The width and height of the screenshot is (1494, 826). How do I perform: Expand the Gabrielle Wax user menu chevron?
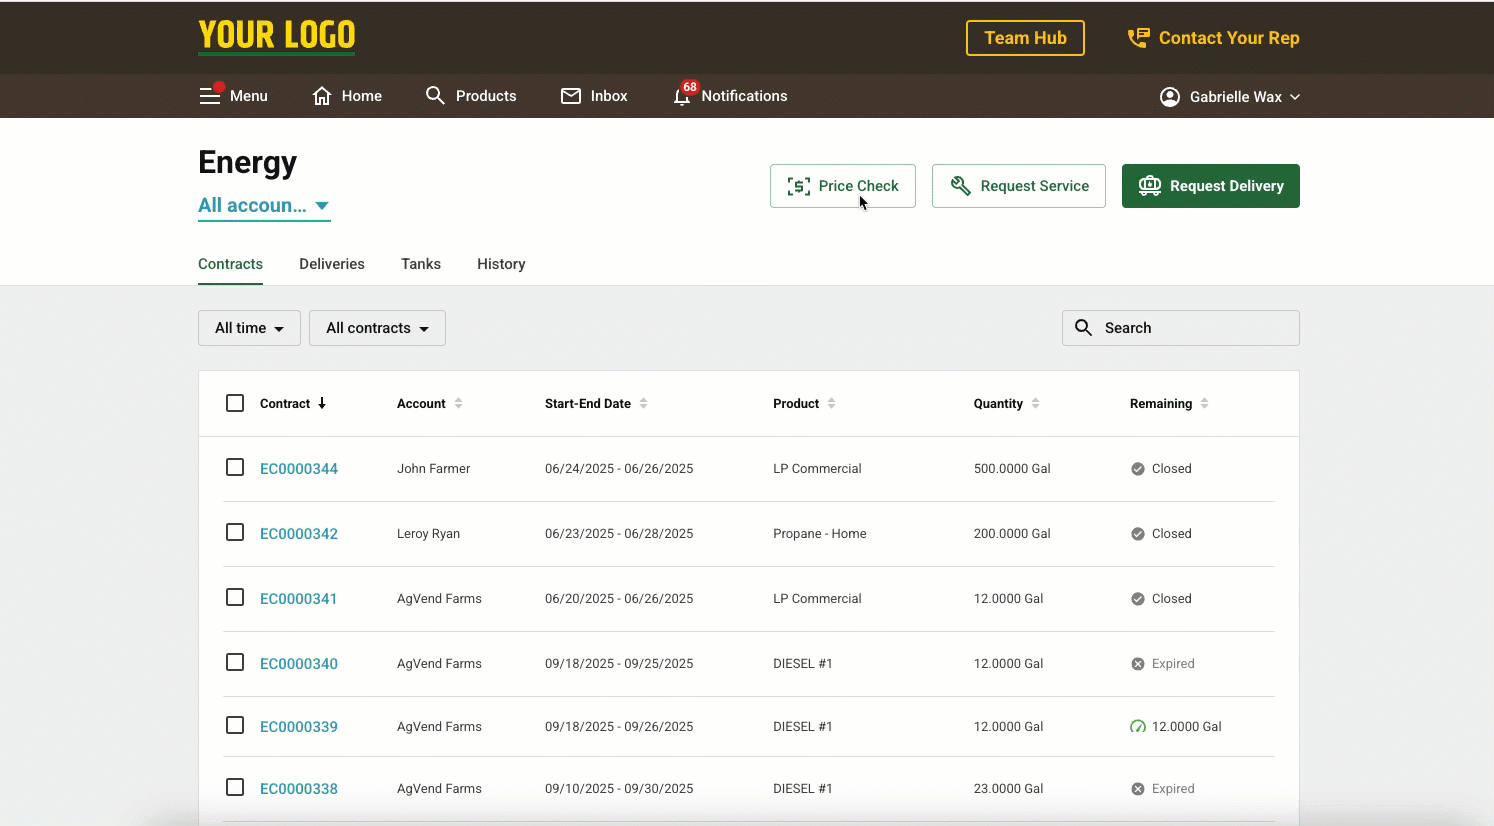click(x=1295, y=97)
